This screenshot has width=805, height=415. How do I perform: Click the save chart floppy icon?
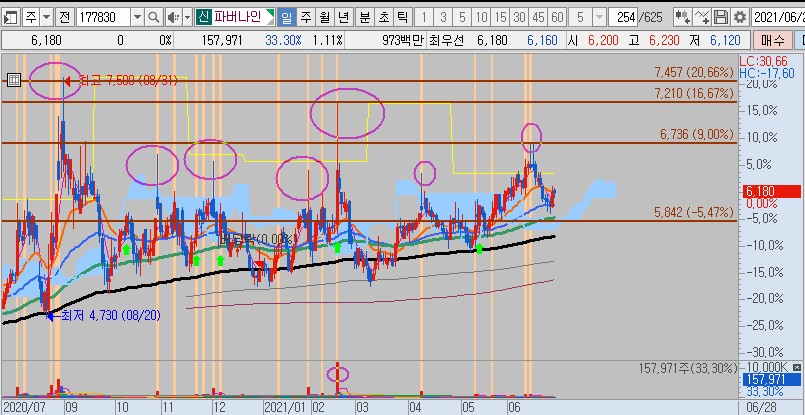point(721,17)
